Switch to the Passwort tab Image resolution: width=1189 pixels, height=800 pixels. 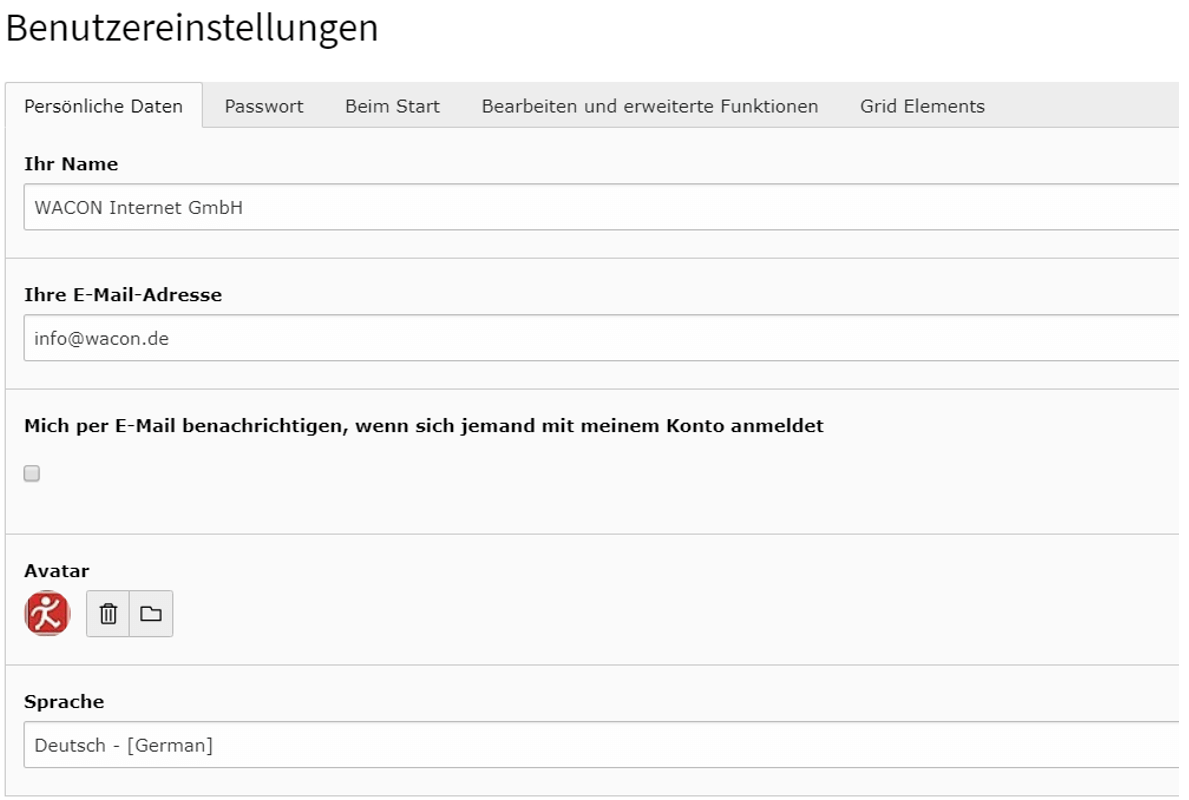(264, 106)
